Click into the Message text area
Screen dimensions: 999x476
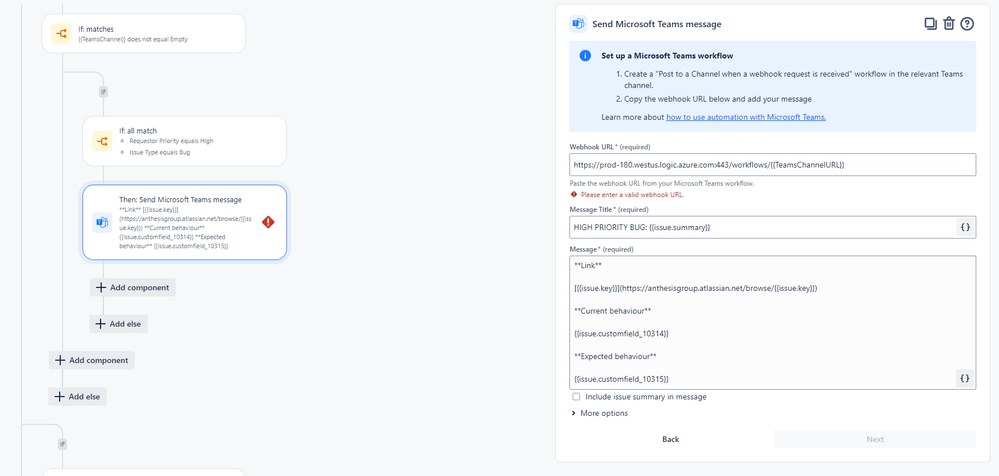(x=772, y=322)
